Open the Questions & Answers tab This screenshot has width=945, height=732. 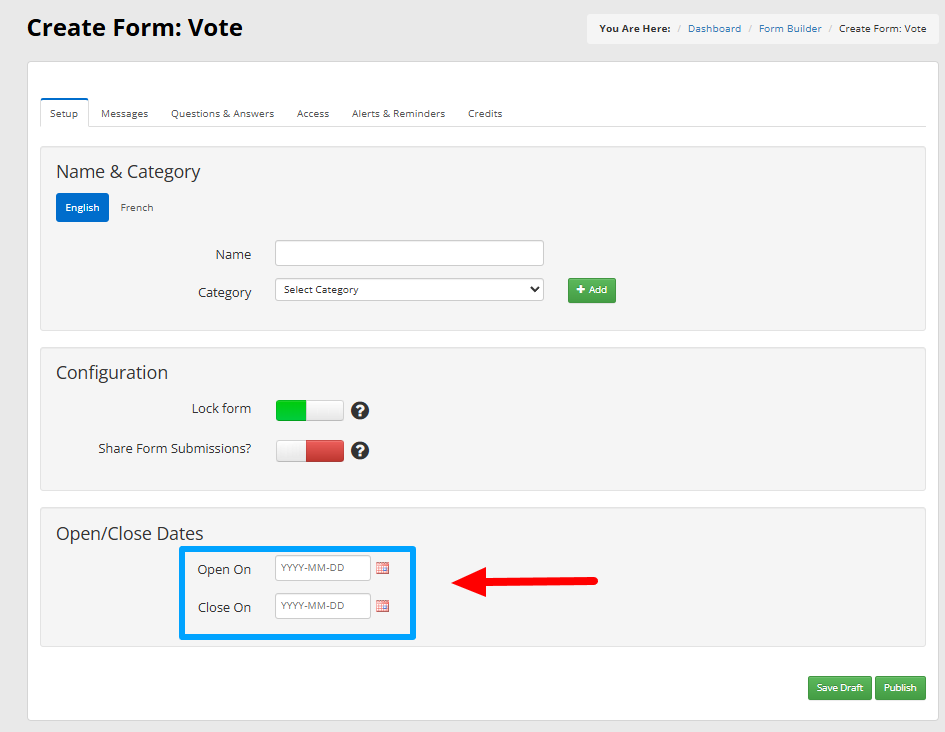coord(222,113)
